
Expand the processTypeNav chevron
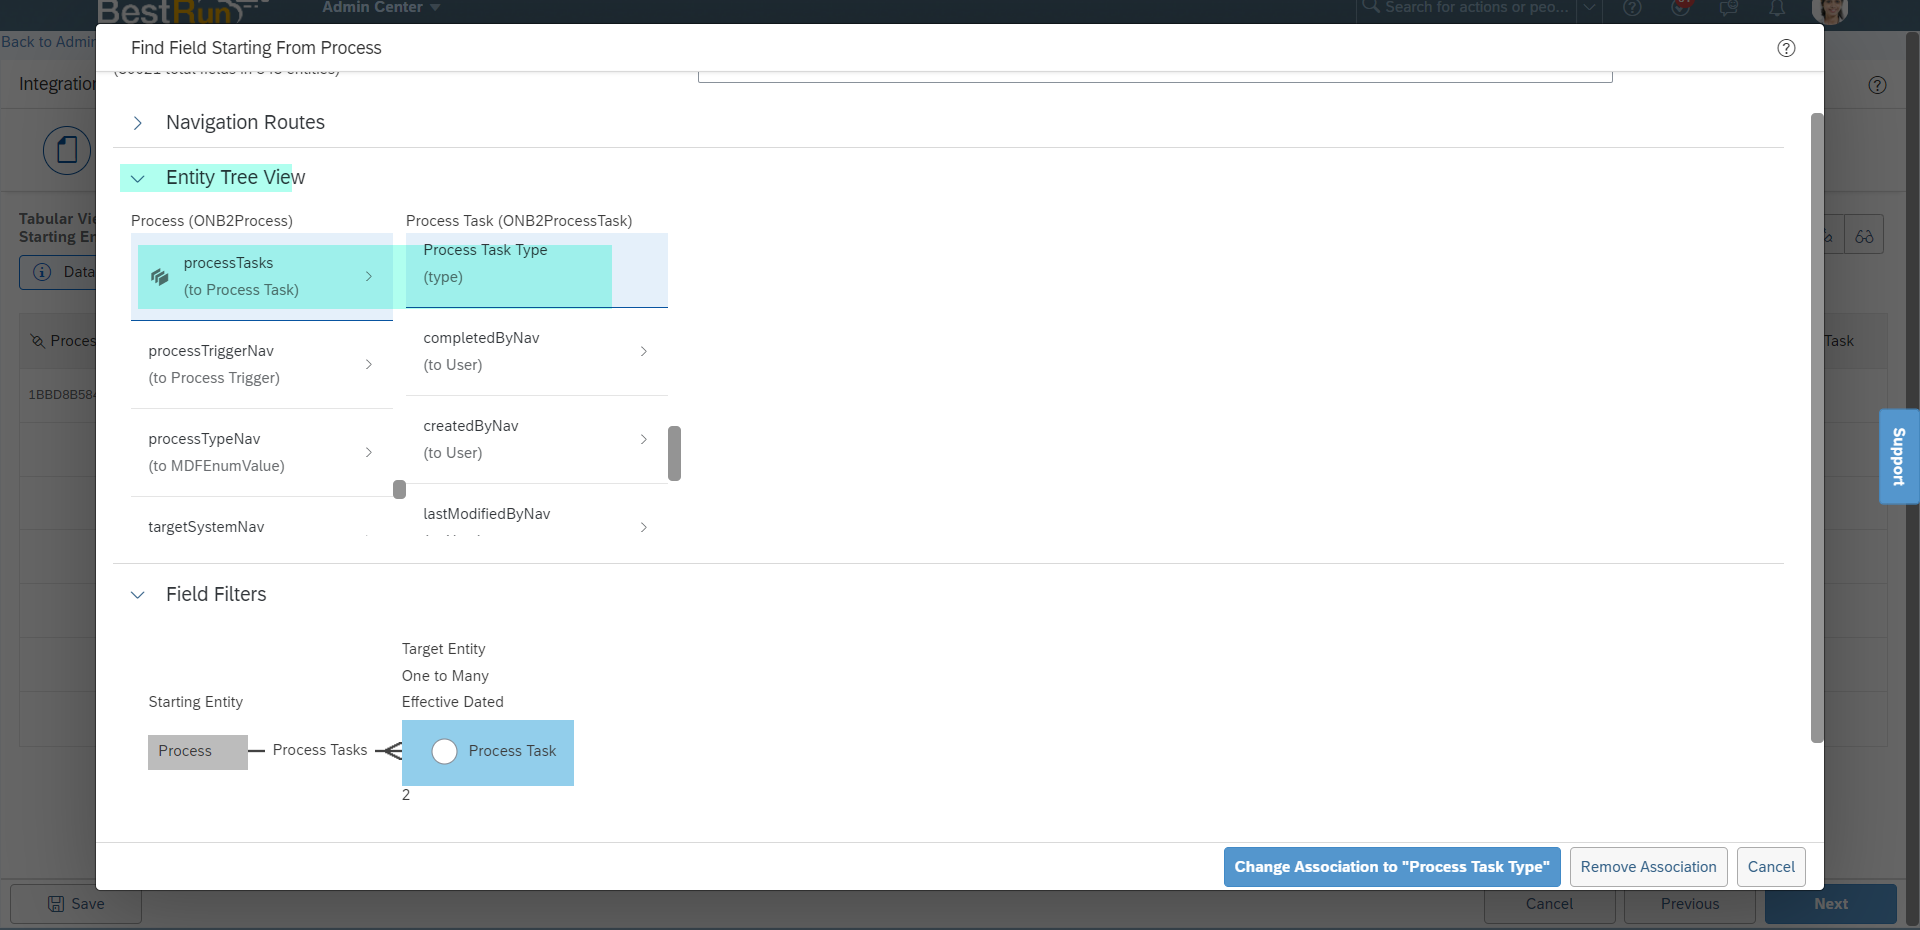click(369, 452)
